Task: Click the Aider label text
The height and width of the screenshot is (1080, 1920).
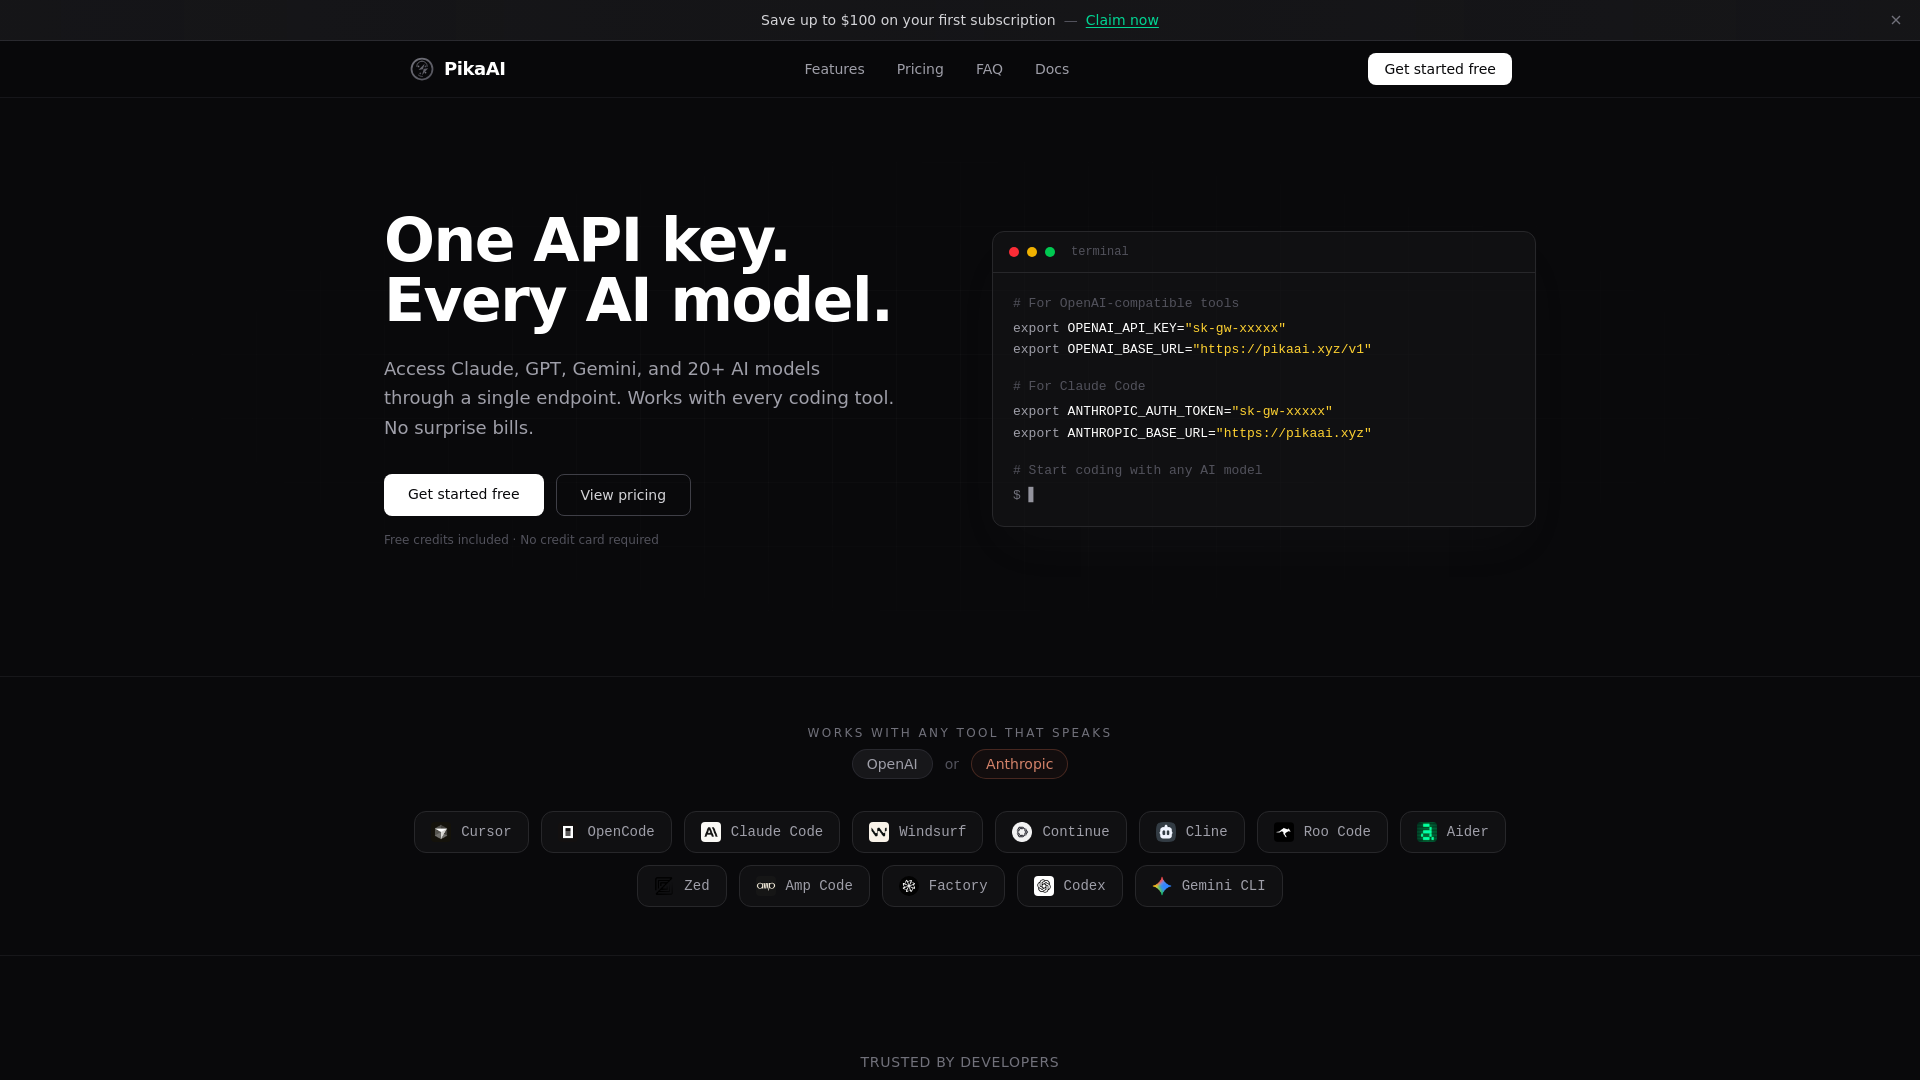Action: pyautogui.click(x=1468, y=832)
